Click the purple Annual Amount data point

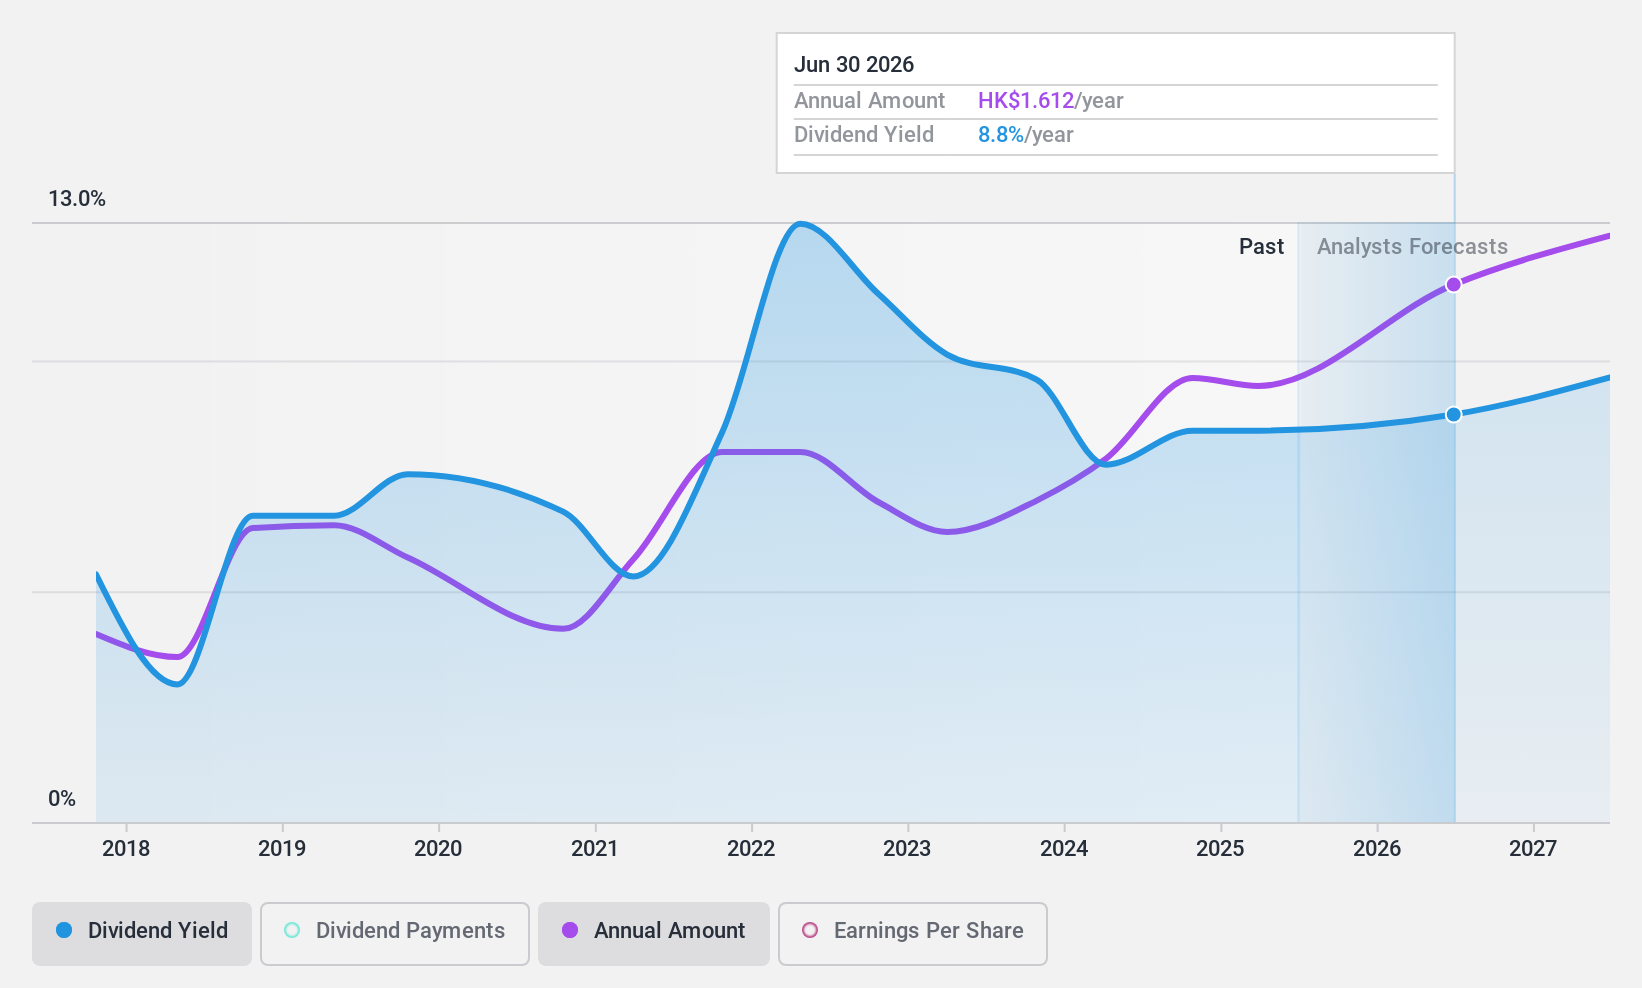(1454, 285)
